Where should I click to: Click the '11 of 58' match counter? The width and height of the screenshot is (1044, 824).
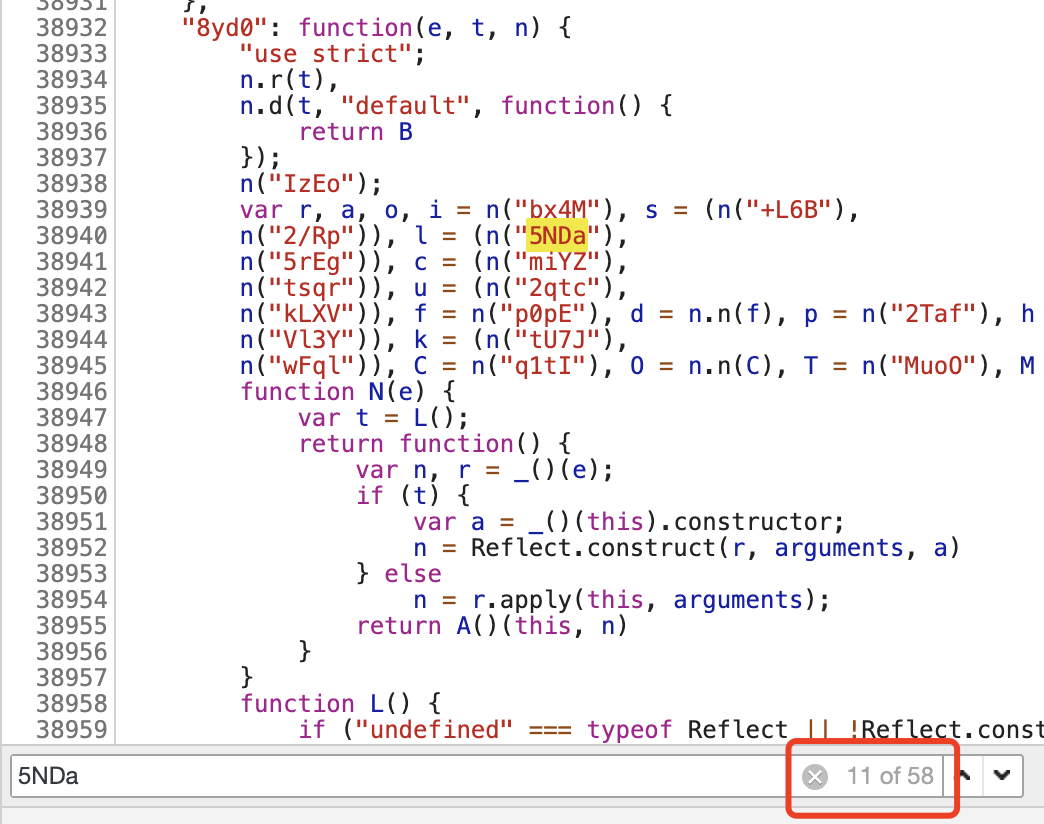click(890, 776)
